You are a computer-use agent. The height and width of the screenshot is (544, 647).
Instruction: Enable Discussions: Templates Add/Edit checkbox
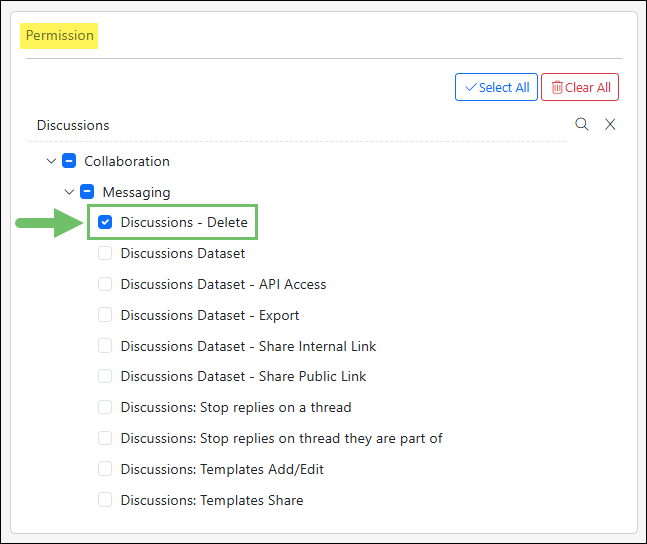(x=105, y=469)
